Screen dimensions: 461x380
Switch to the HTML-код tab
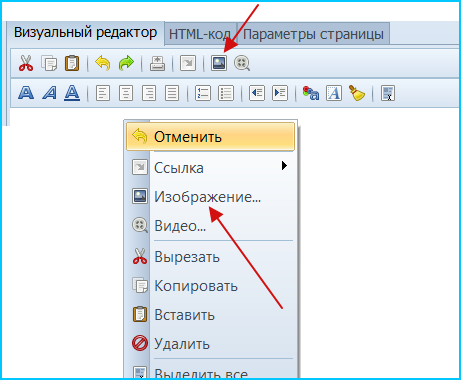pos(200,34)
